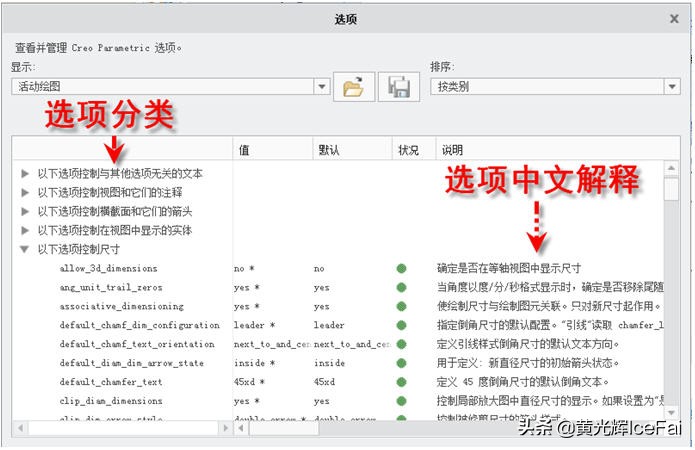
Task: Click the 默认 column header
Action: tap(352, 150)
